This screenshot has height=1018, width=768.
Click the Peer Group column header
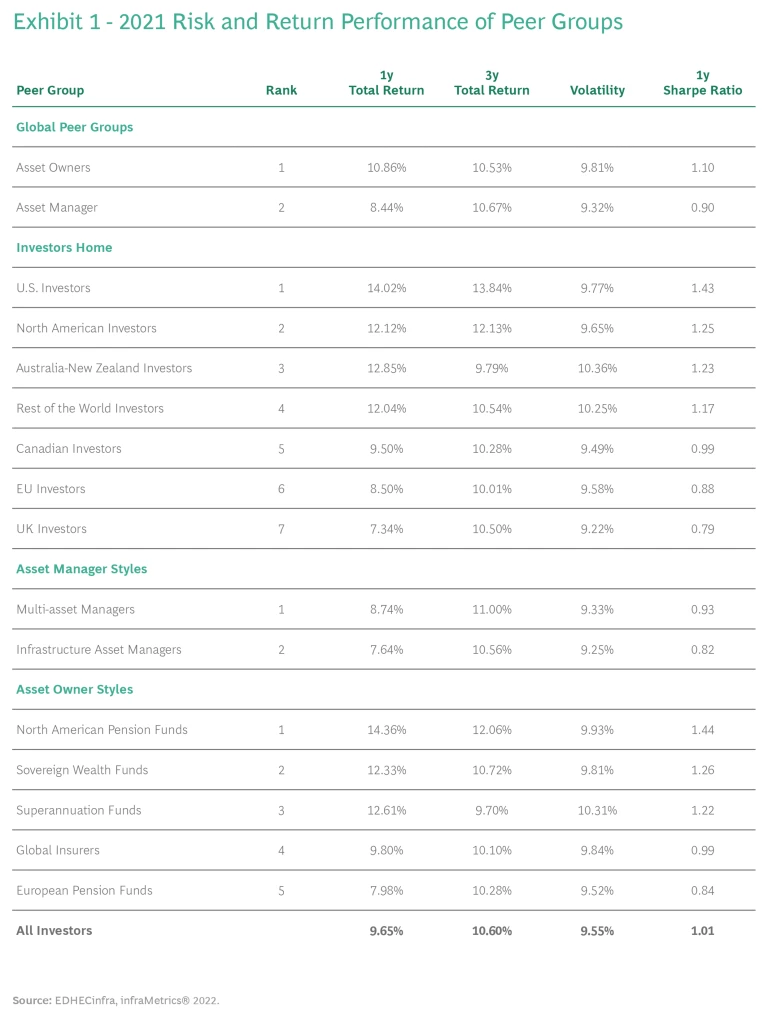click(x=50, y=90)
